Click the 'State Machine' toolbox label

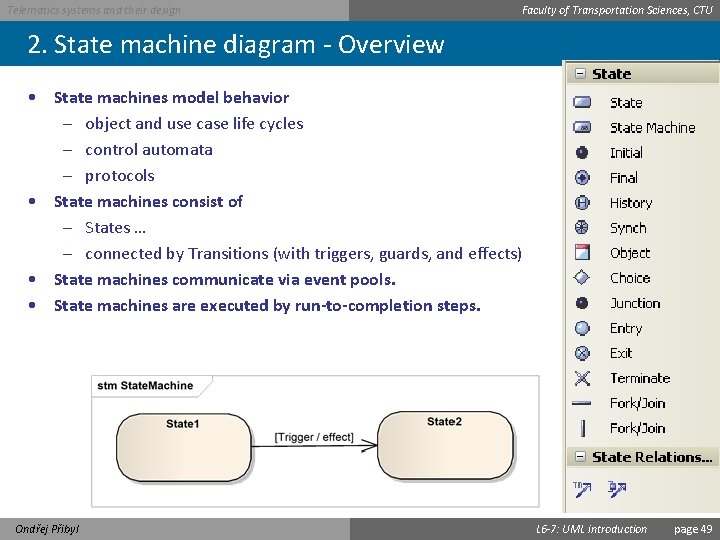[652, 128]
